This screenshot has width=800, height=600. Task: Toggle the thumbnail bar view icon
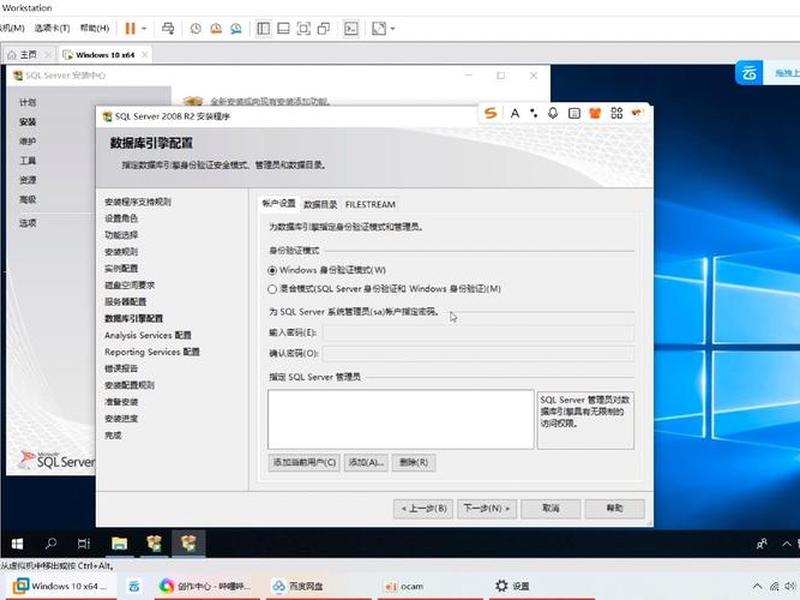(283, 29)
